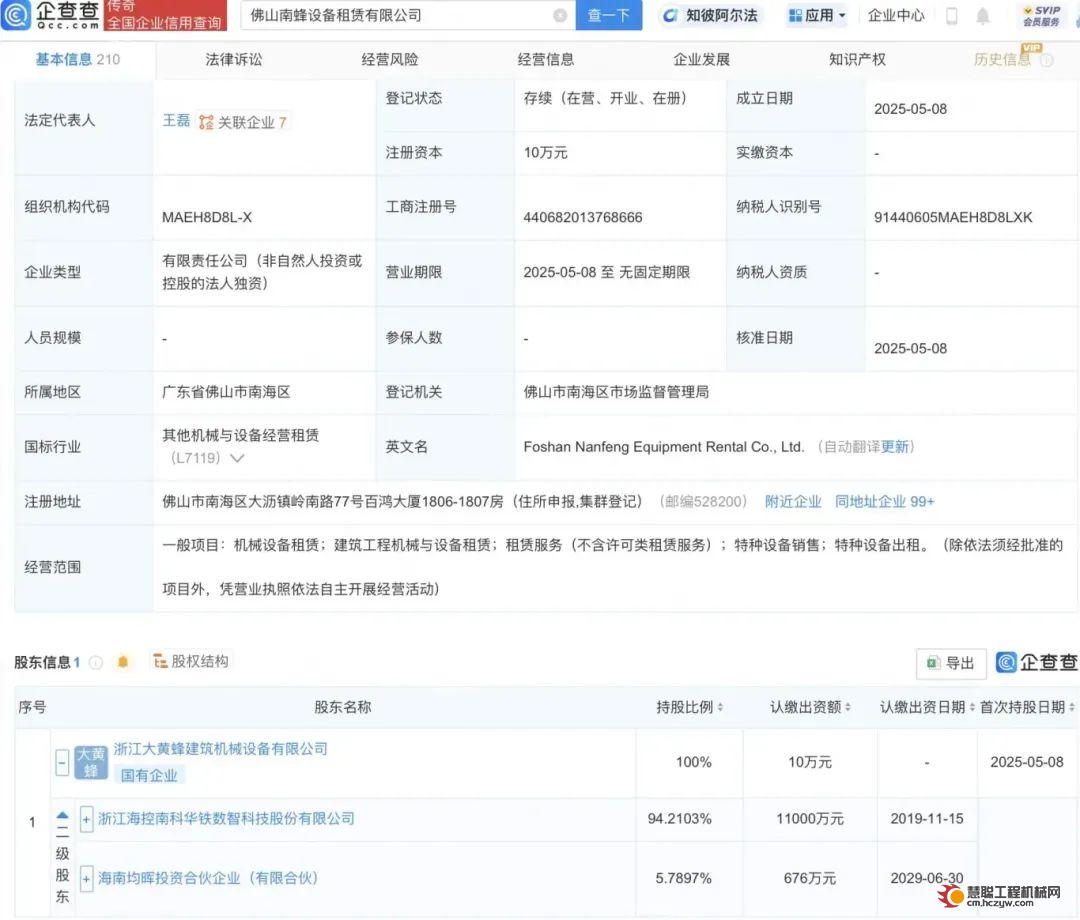
Task: Click the 11000万元 contribution value
Action: pos(810,819)
